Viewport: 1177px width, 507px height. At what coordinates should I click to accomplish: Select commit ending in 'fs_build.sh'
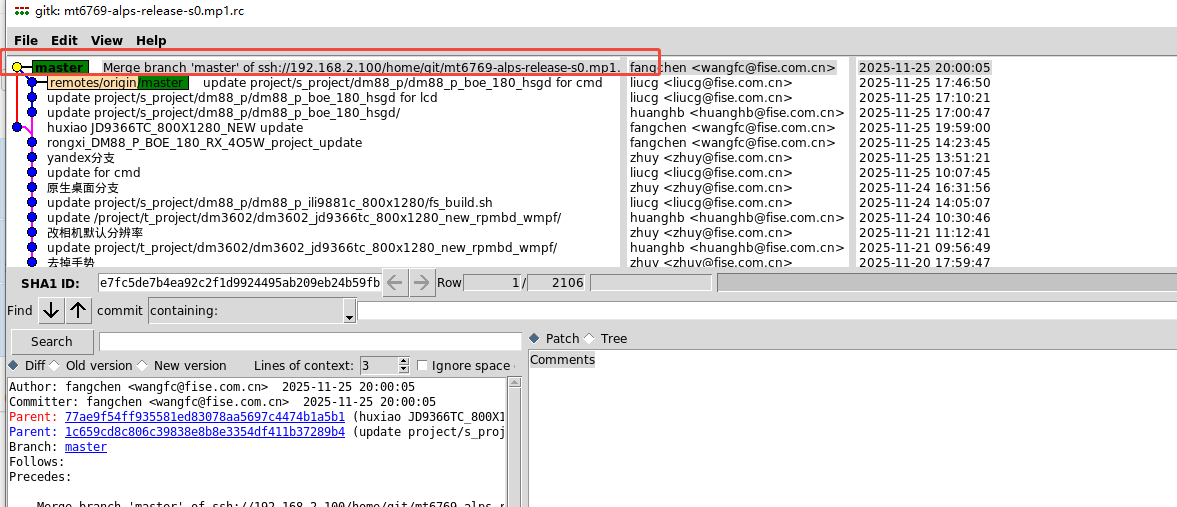click(269, 203)
